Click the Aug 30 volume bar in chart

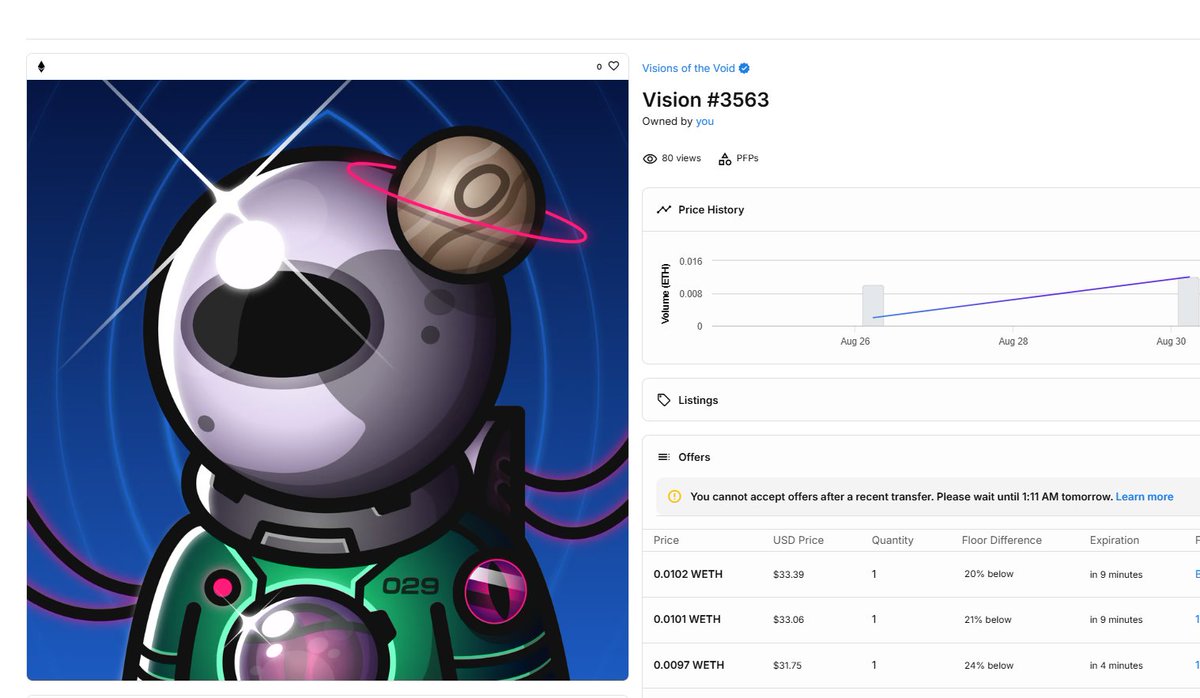(x=1188, y=302)
